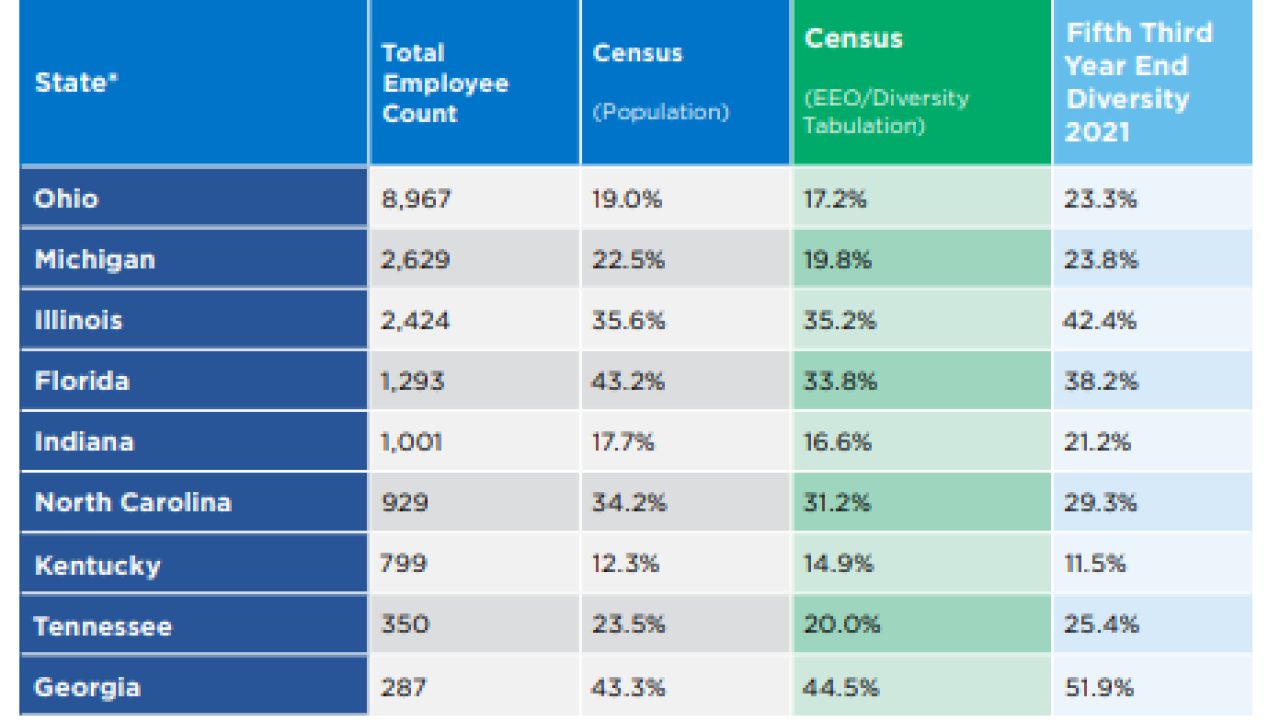
Task: Click Ohio's employee count 8,967
Action: (475, 198)
